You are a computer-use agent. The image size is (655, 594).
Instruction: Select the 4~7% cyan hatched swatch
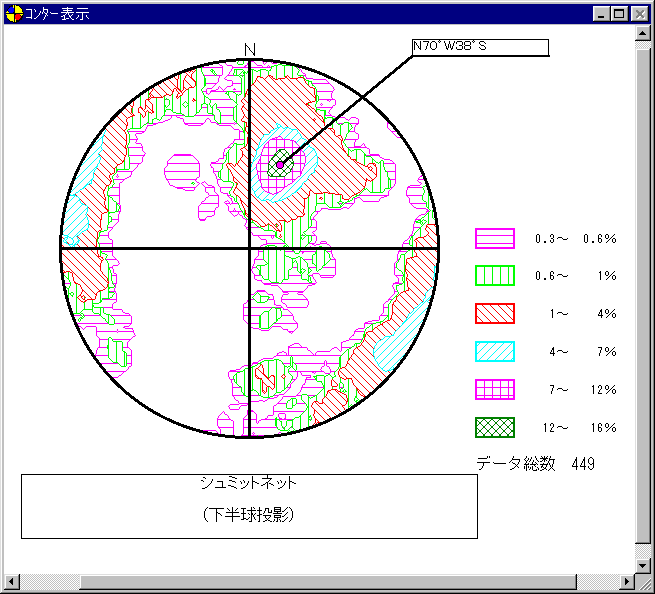(495, 351)
